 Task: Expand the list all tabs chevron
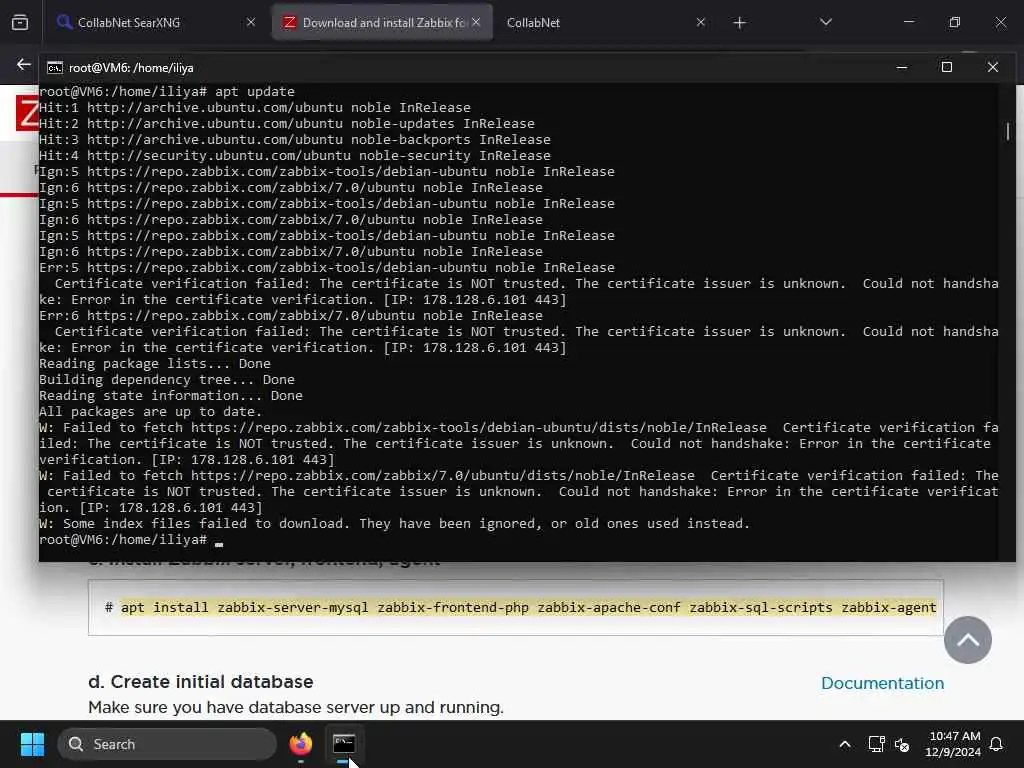825,22
